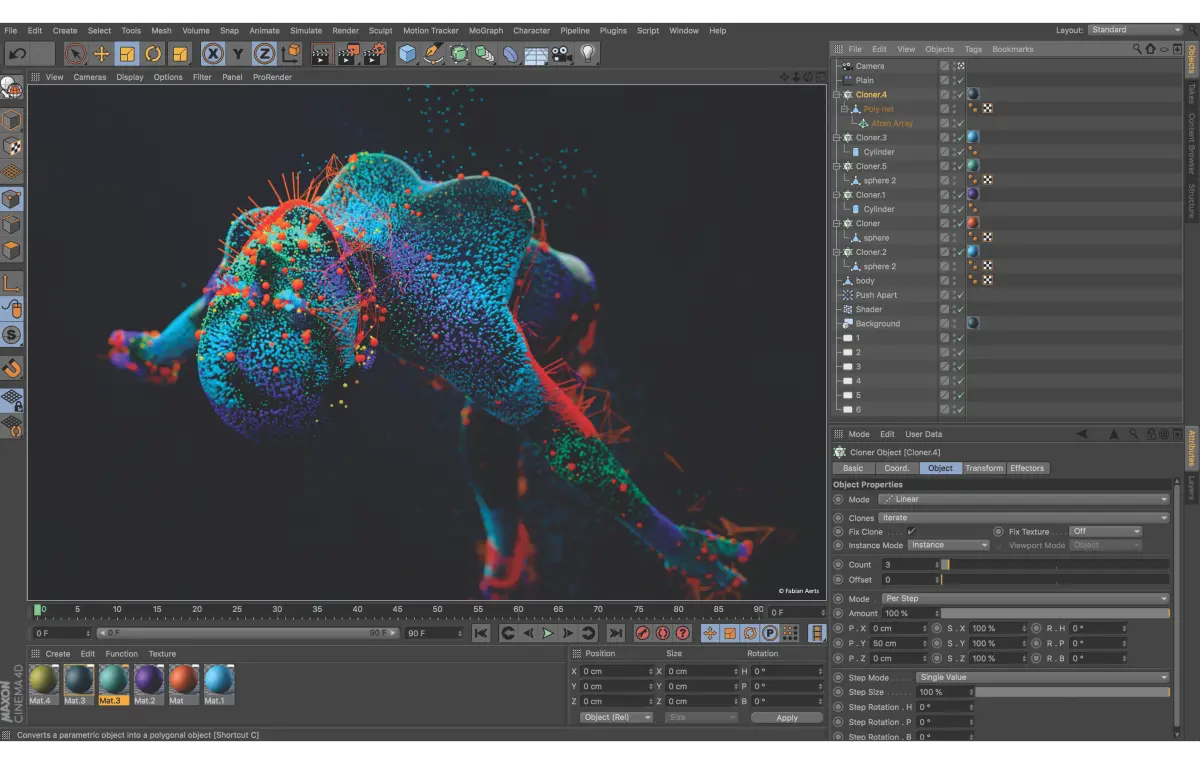Open Clones Iterate dropdown
Viewport: 1200px width, 764px height.
click(1023, 518)
